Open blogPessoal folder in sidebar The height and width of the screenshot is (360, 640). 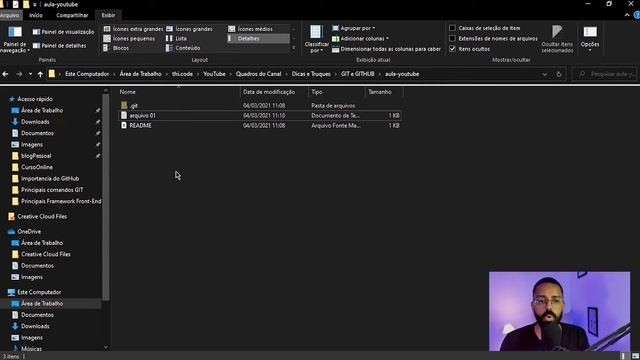tap(36, 156)
